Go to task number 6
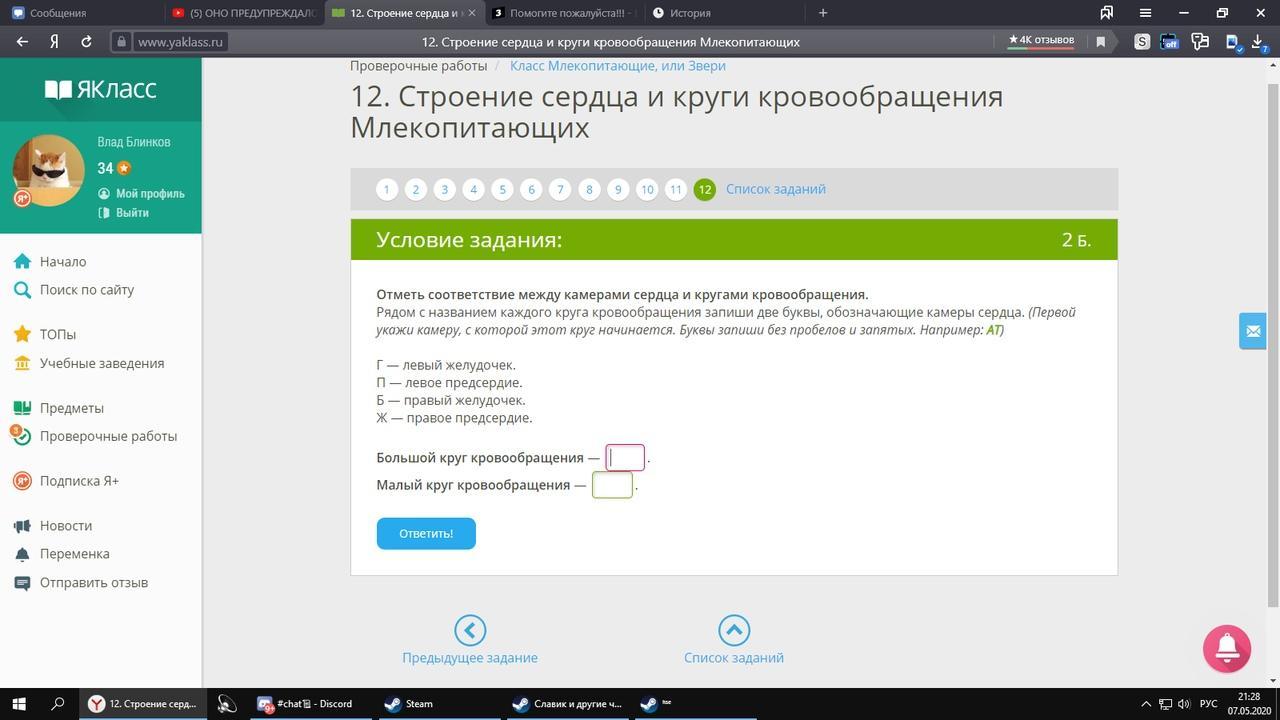The width and height of the screenshot is (1280, 720). (532, 189)
